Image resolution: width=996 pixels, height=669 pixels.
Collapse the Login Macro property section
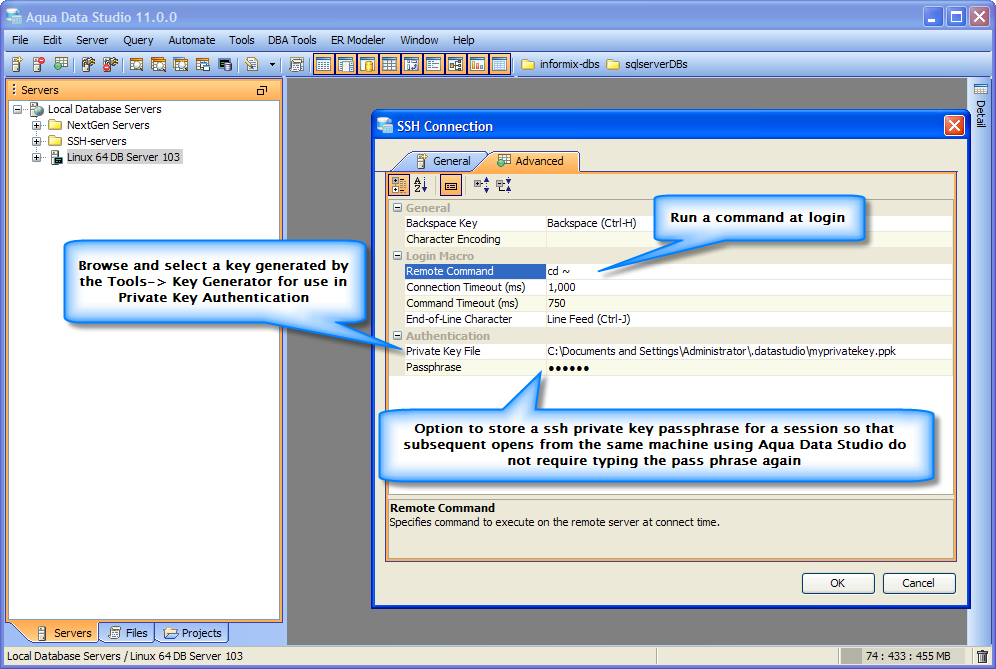coord(398,255)
